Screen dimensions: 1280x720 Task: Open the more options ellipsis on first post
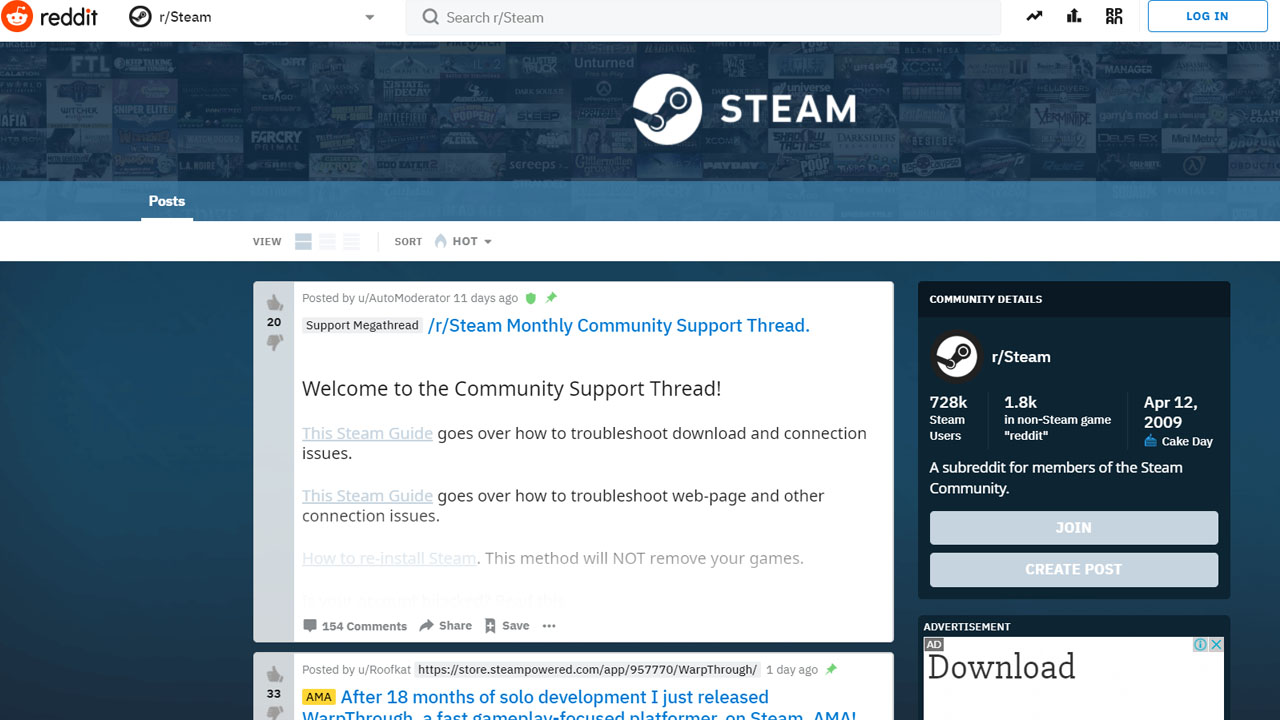pos(549,626)
